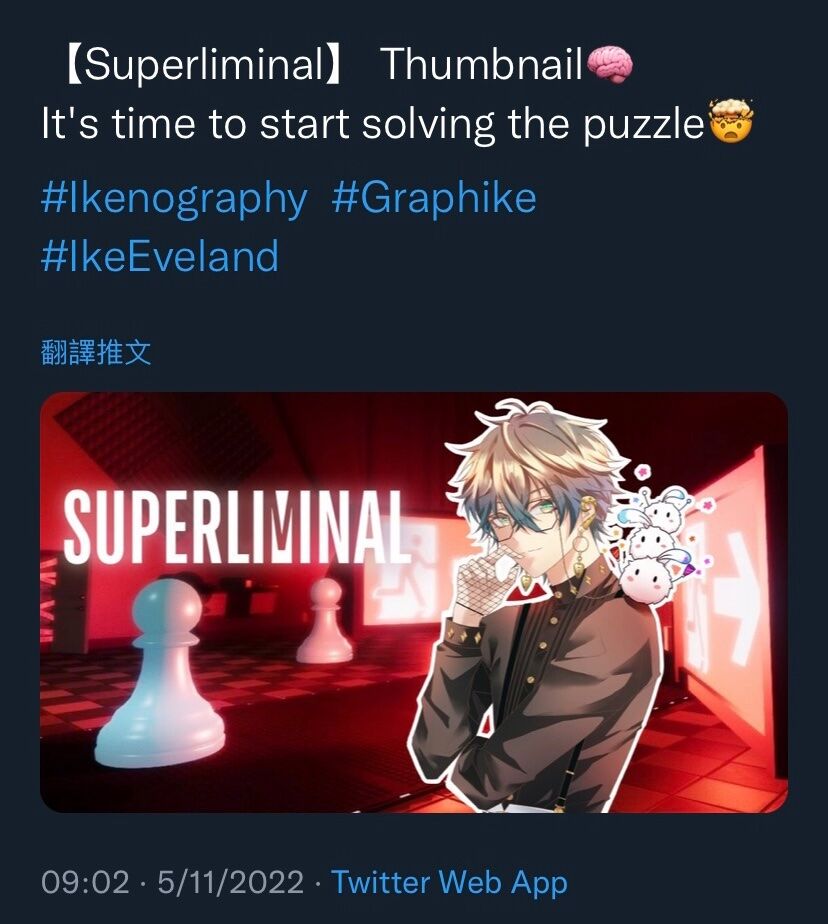Open the #Ikenography hashtag

(x=174, y=199)
